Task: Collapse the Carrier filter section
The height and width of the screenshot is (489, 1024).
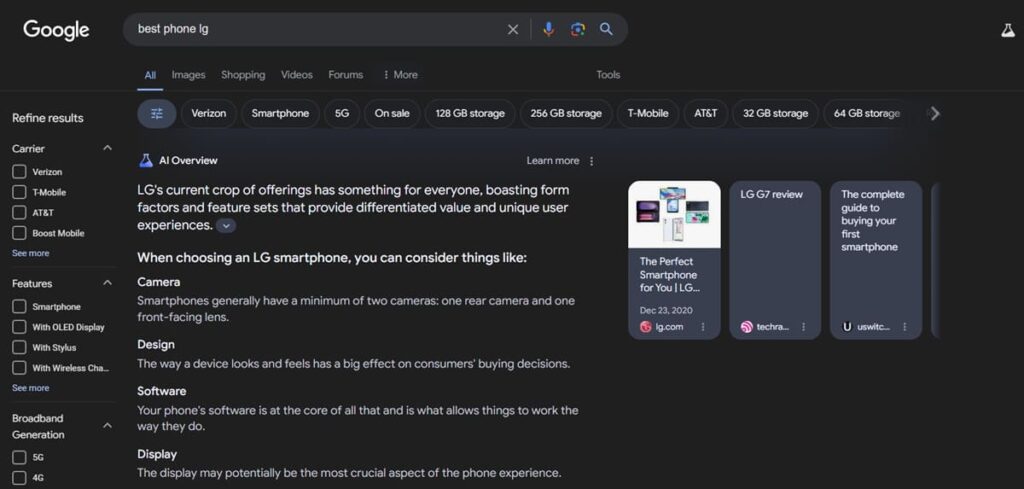Action: coord(107,148)
